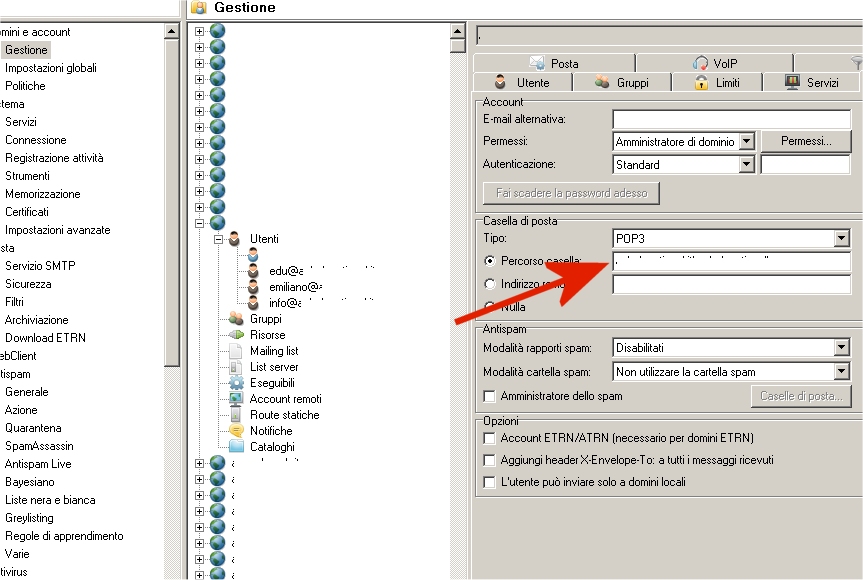This screenshot has height=580, width=863.
Task: Collapse the Utenti tree node
Action: (x=218, y=240)
